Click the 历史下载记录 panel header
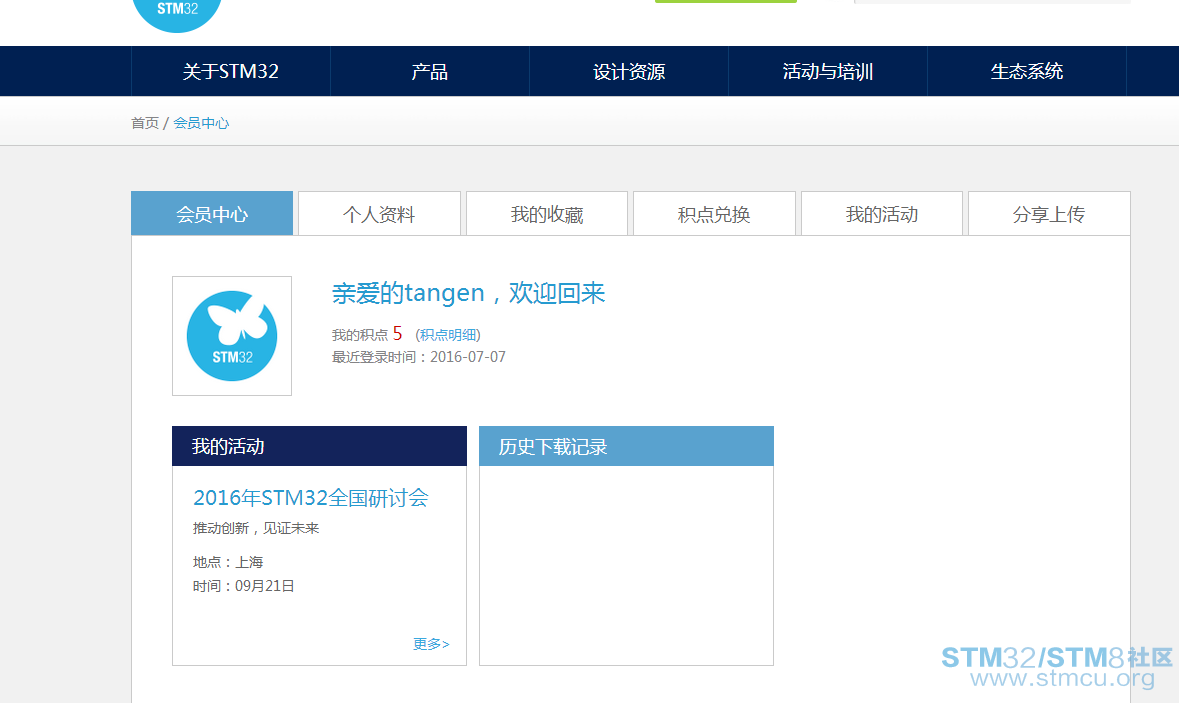This screenshot has width=1179, height=703. (626, 446)
